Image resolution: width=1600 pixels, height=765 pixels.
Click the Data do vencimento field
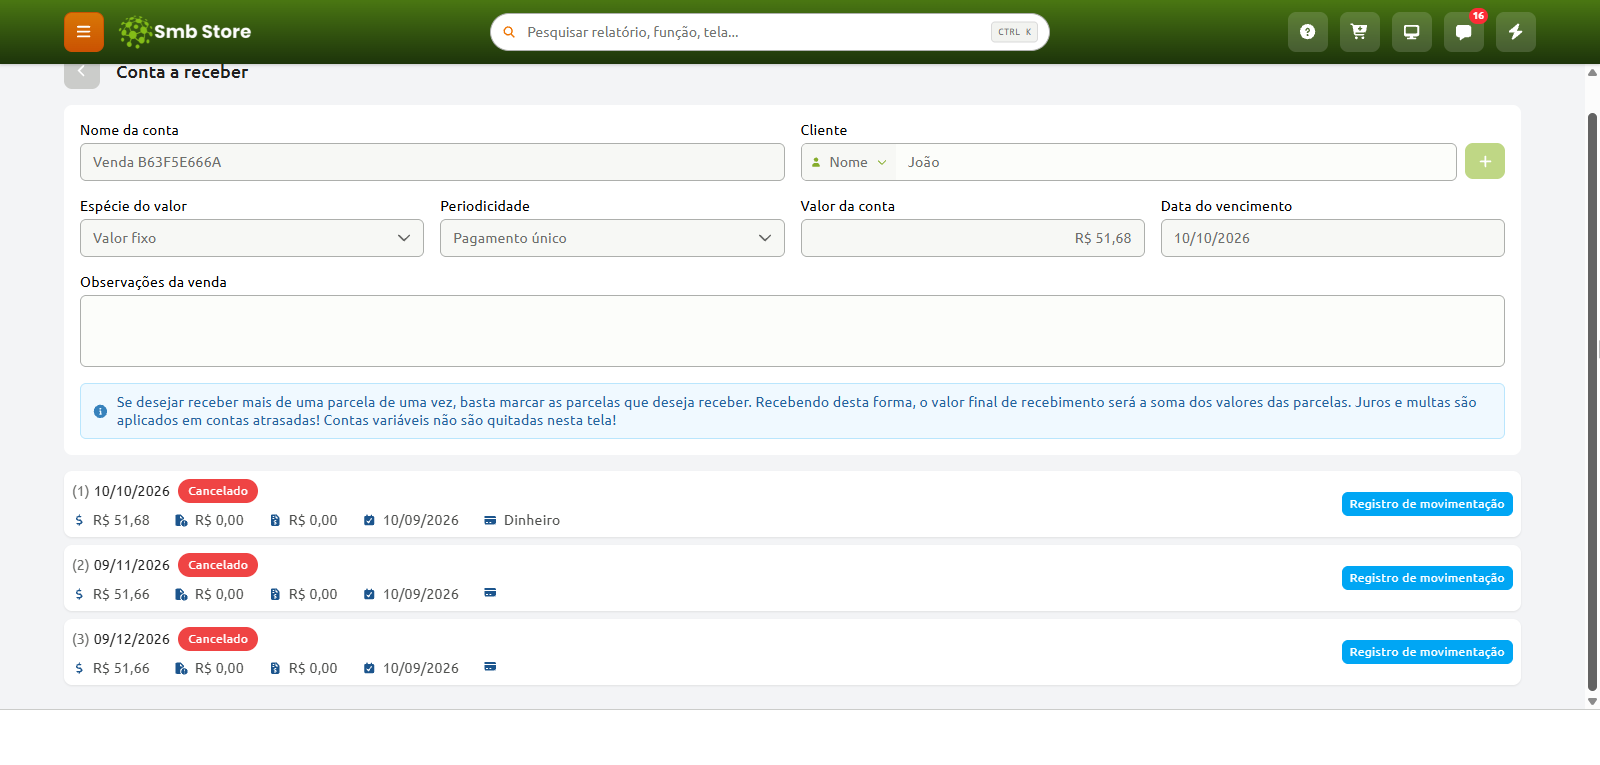(x=1333, y=238)
